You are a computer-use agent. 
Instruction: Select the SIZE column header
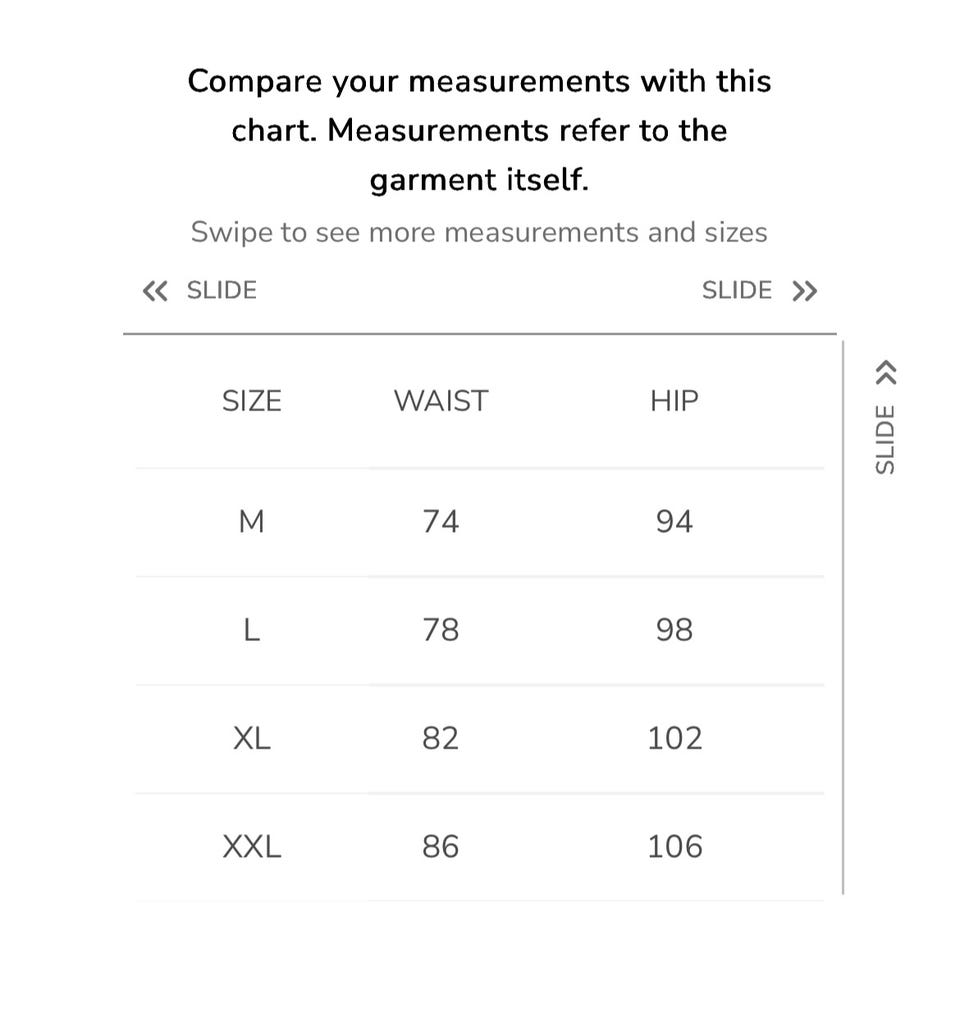[252, 401]
